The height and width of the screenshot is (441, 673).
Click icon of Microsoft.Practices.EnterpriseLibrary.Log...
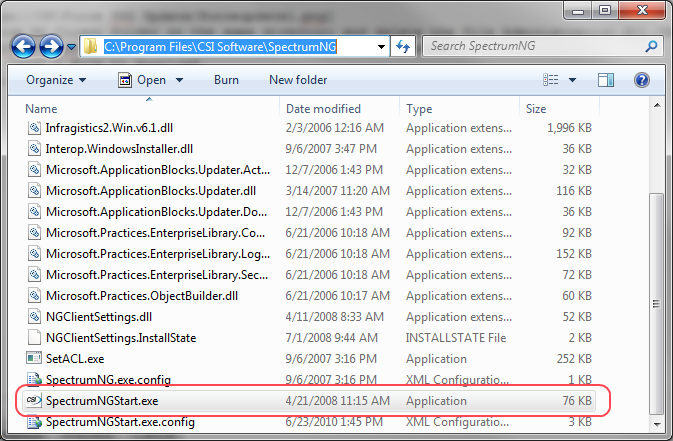pyautogui.click(x=34, y=254)
